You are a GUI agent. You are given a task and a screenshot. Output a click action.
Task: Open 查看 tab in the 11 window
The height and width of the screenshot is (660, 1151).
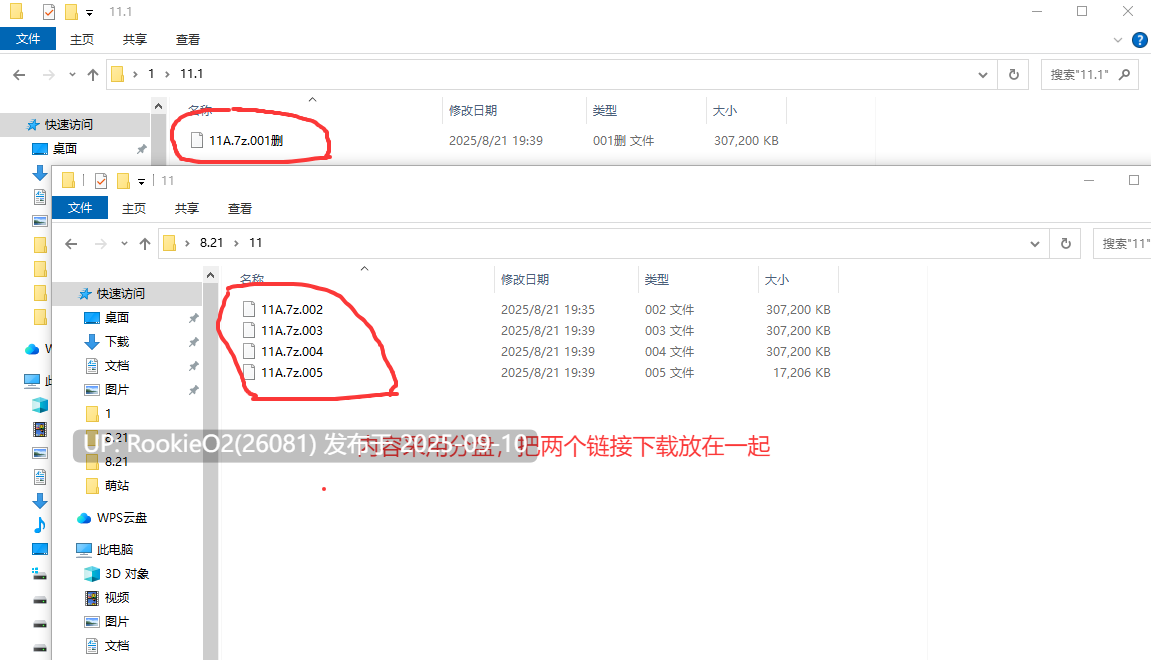coord(239,208)
